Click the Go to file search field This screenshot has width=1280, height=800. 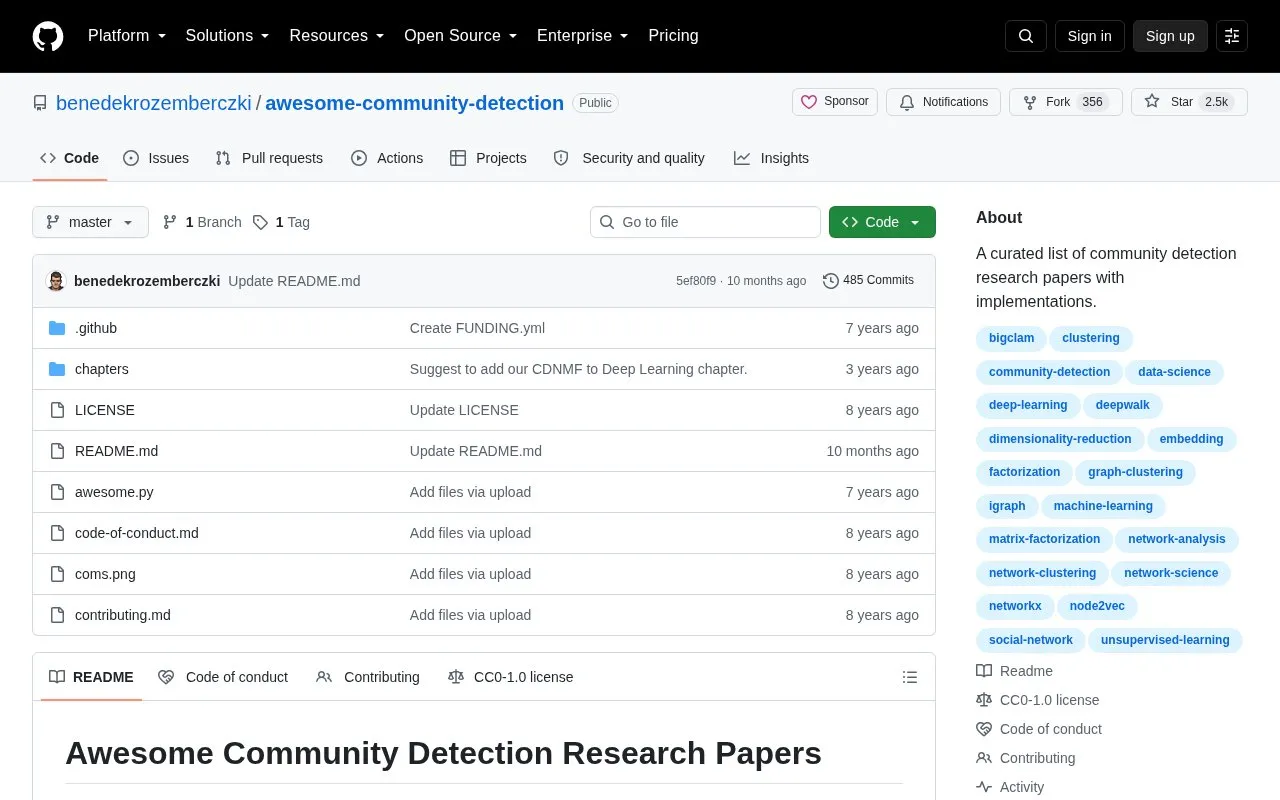pos(705,222)
